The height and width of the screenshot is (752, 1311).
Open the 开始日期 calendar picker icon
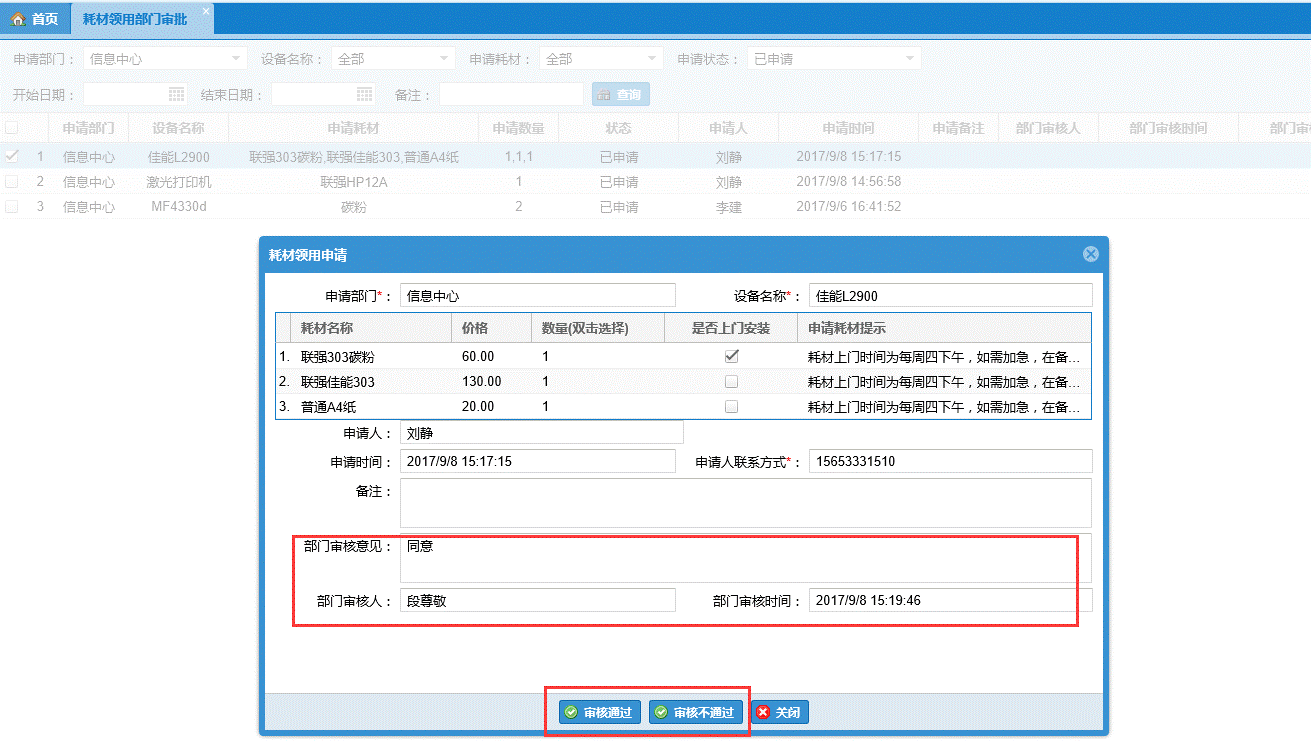pyautogui.click(x=177, y=94)
